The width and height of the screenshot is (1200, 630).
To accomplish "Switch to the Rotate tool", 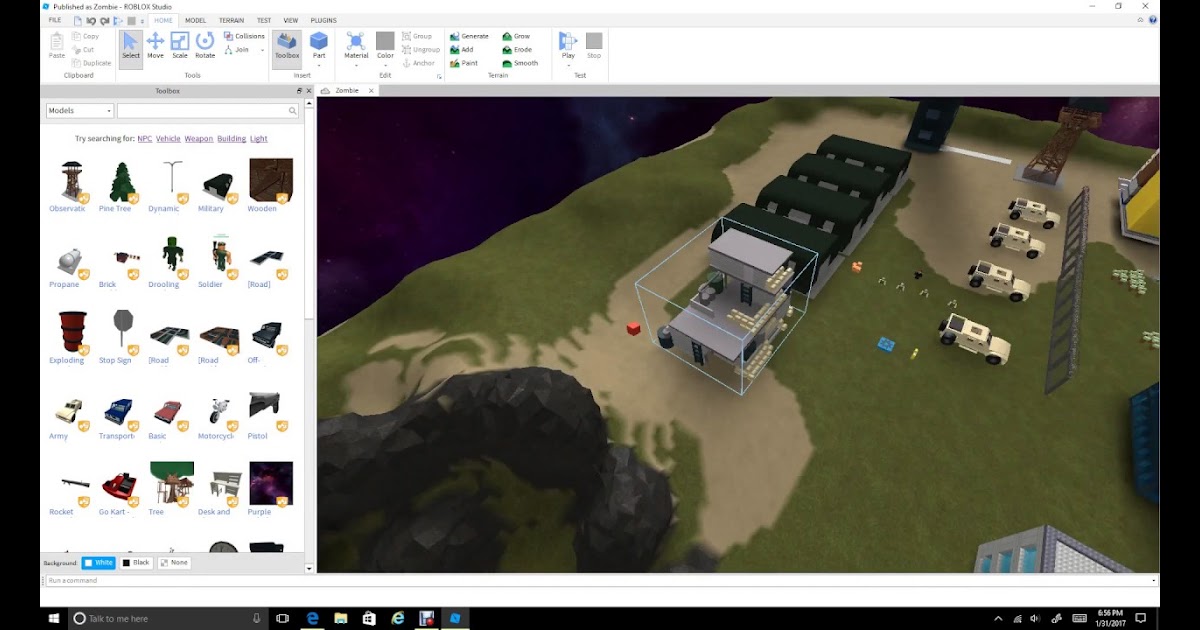I will [x=205, y=46].
